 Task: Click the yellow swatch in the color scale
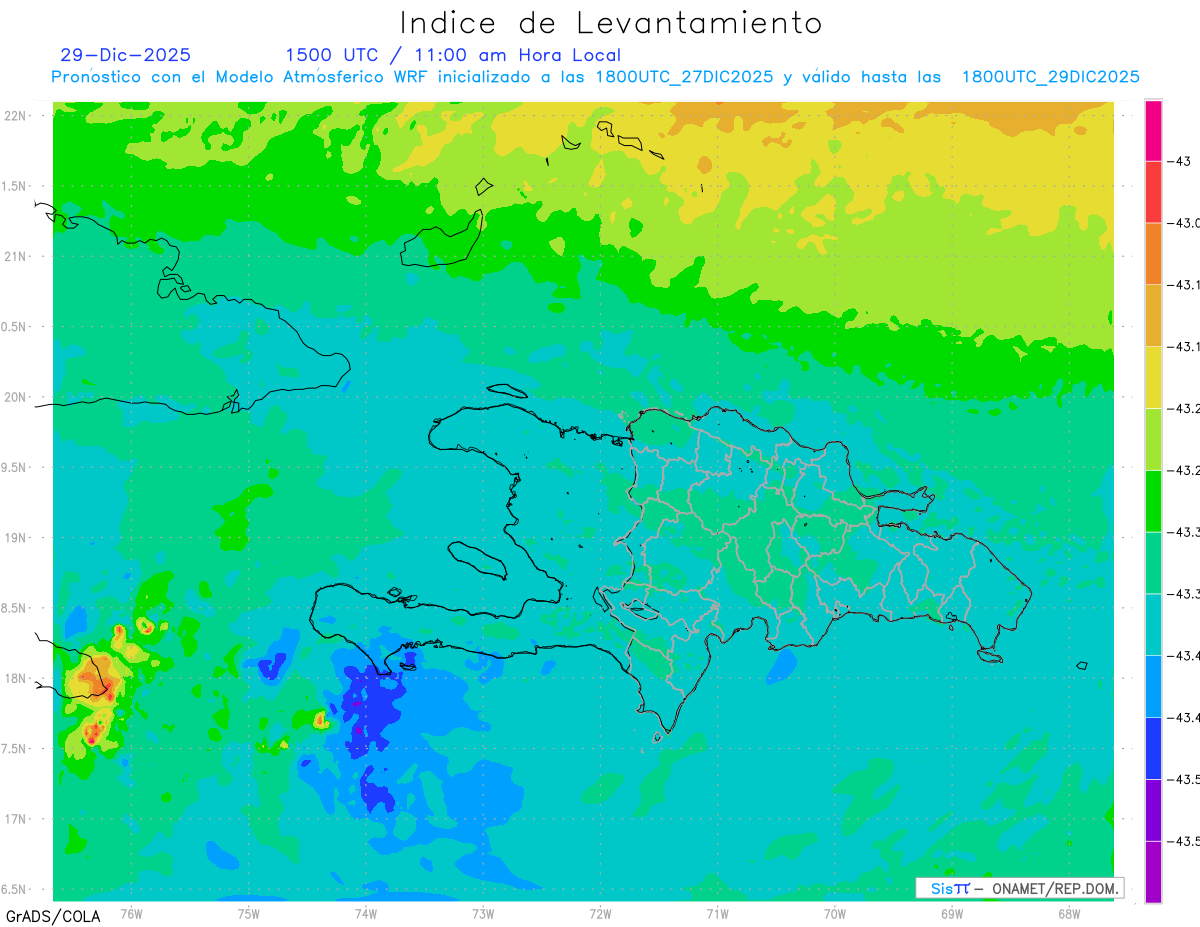pyautogui.click(x=1153, y=377)
